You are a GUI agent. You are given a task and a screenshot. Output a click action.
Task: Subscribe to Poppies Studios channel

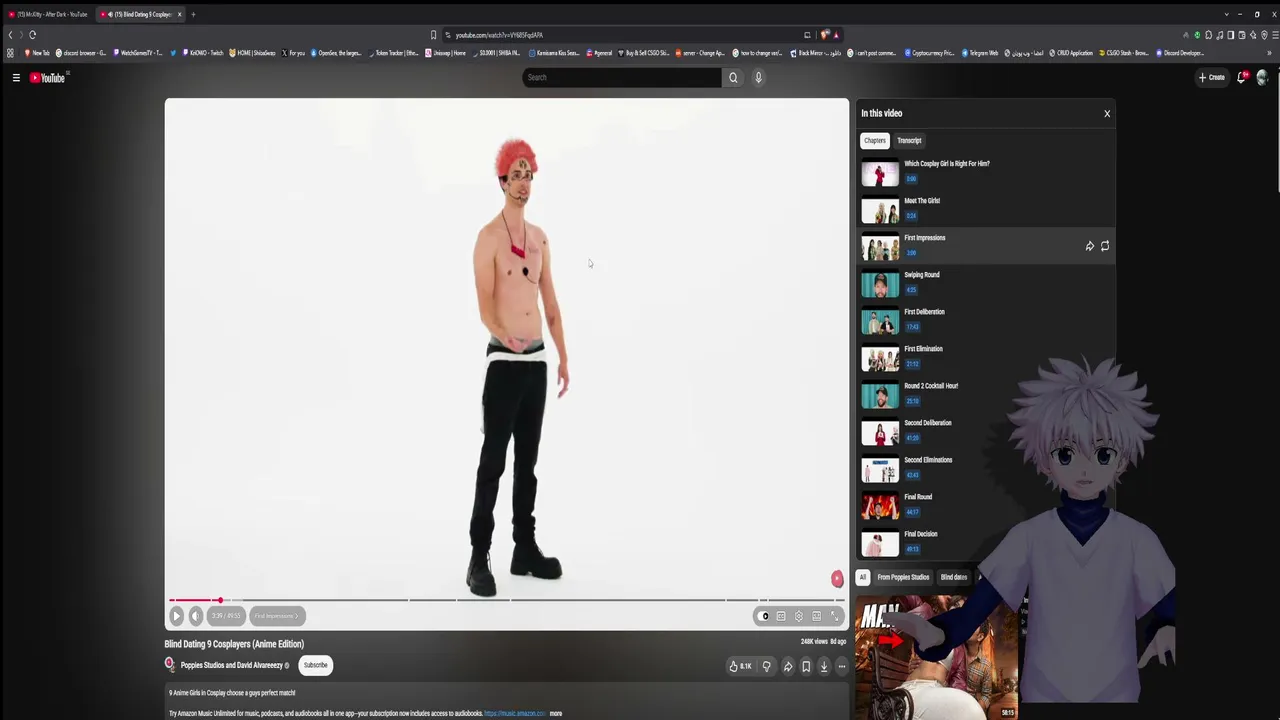(315, 665)
